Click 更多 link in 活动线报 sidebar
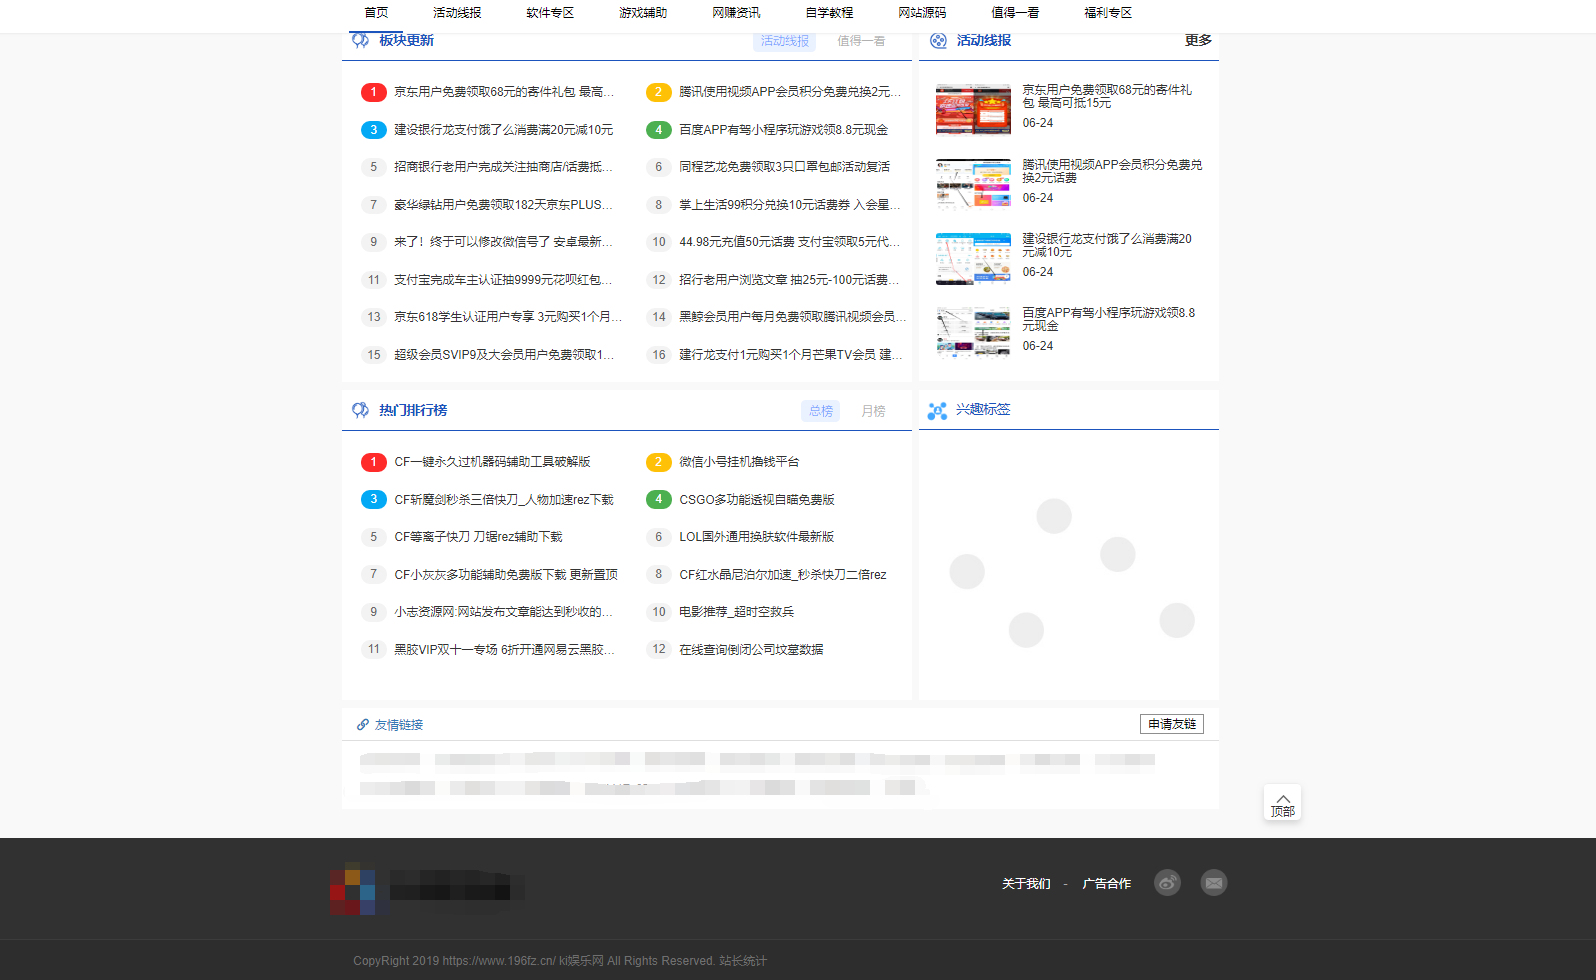The width and height of the screenshot is (1596, 980). tap(1198, 40)
